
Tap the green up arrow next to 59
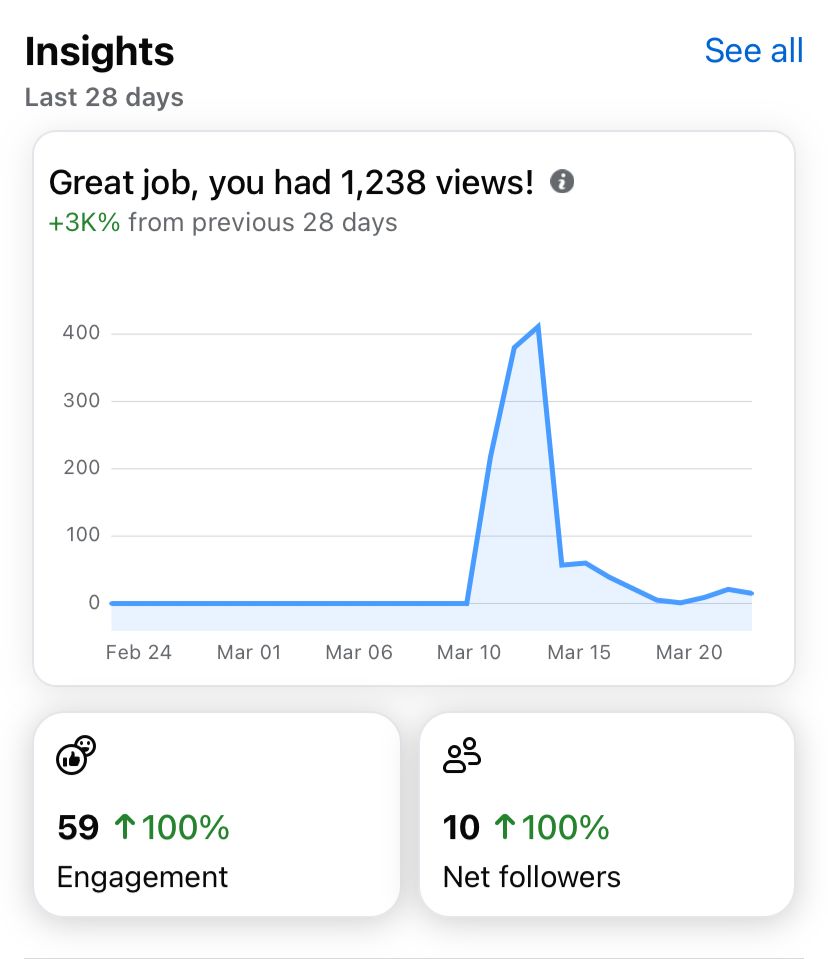click(124, 828)
